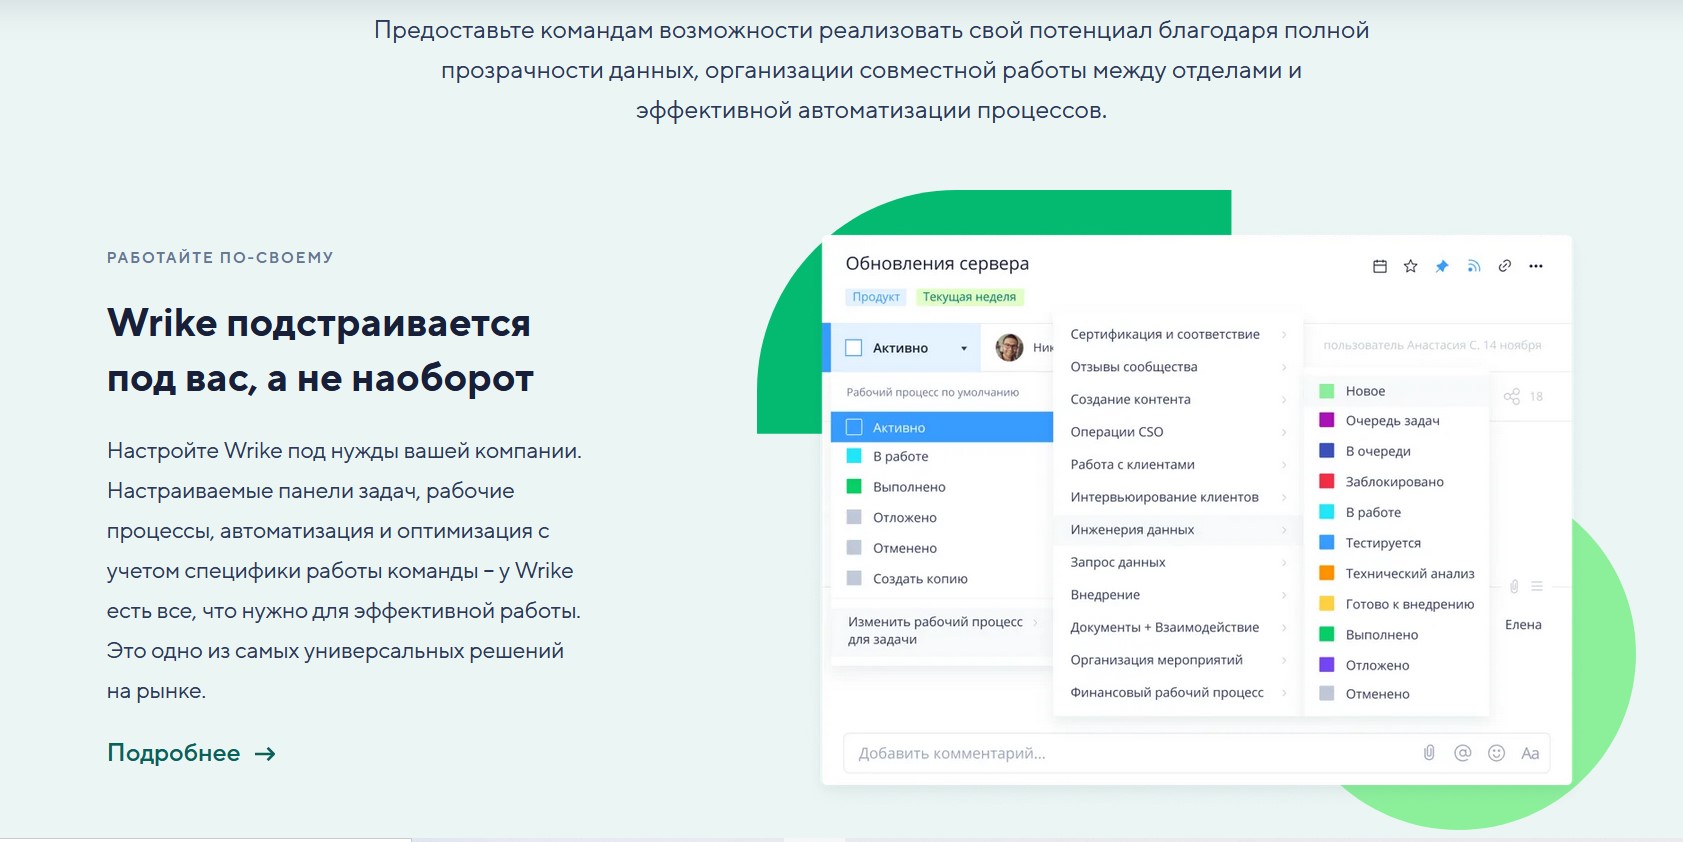Select Инженерия данных workflow

click(x=1132, y=530)
